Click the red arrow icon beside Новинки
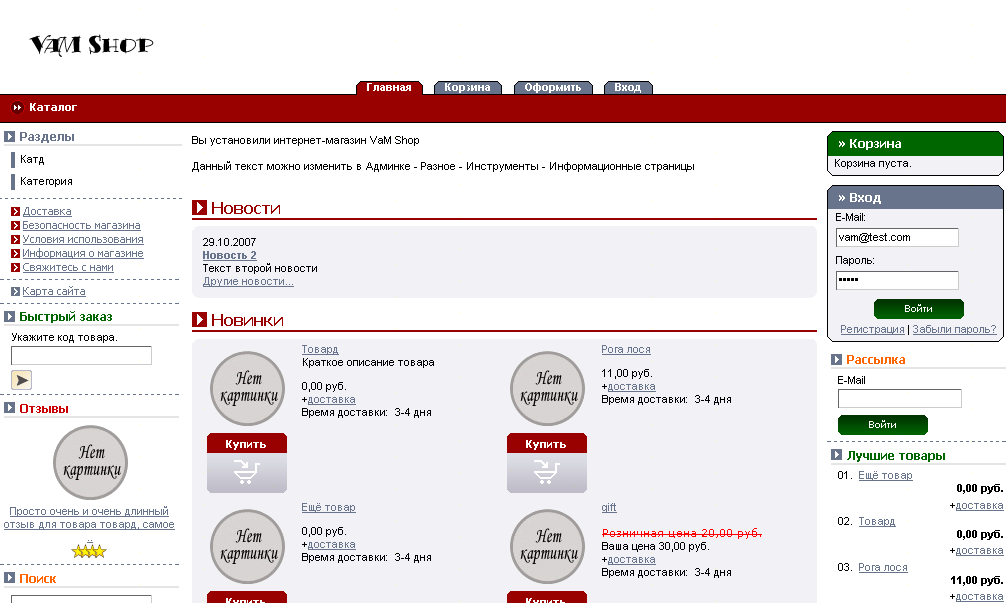Screen dimensions: 1006x603 (200, 319)
